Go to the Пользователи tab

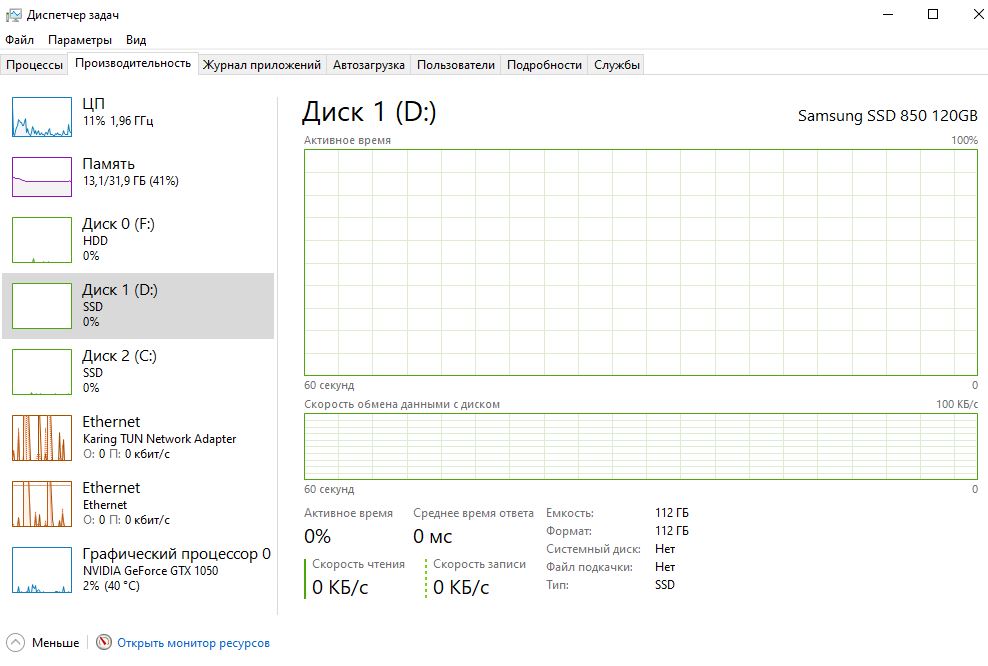click(456, 65)
